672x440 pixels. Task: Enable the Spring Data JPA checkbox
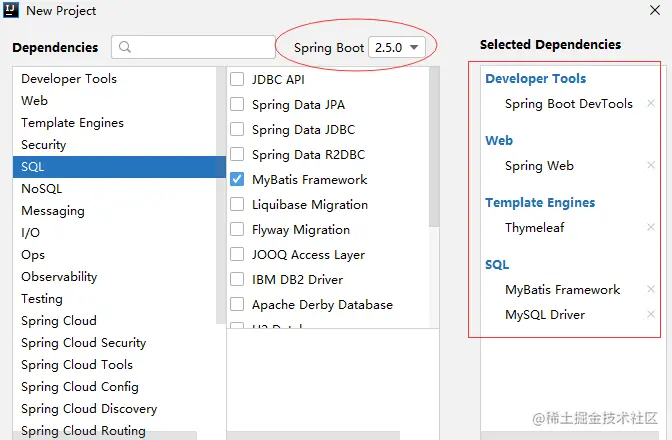click(237, 104)
